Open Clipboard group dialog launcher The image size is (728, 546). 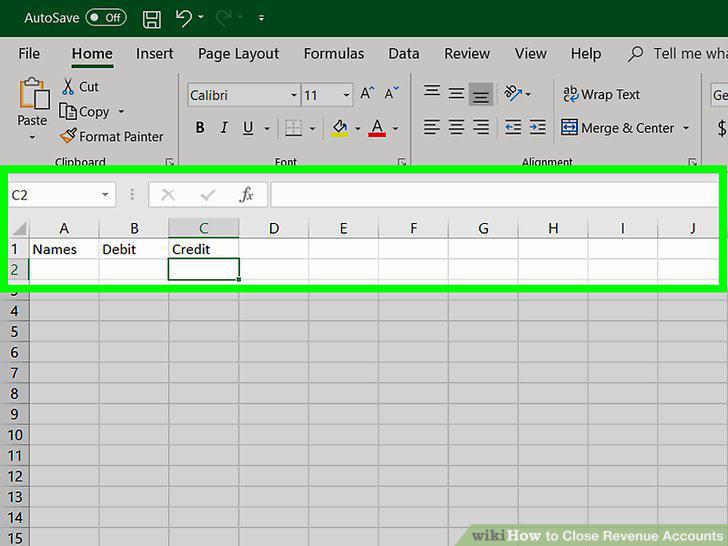tap(170, 162)
